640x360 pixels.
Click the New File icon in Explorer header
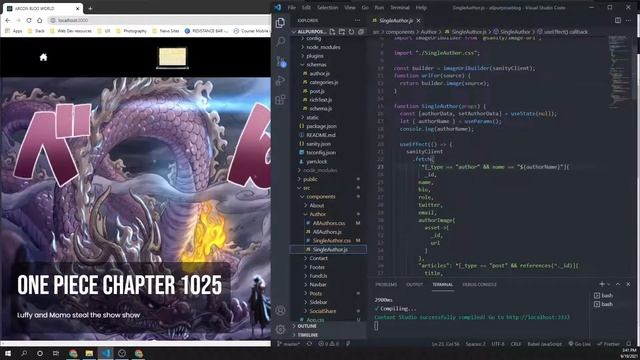(332, 31)
